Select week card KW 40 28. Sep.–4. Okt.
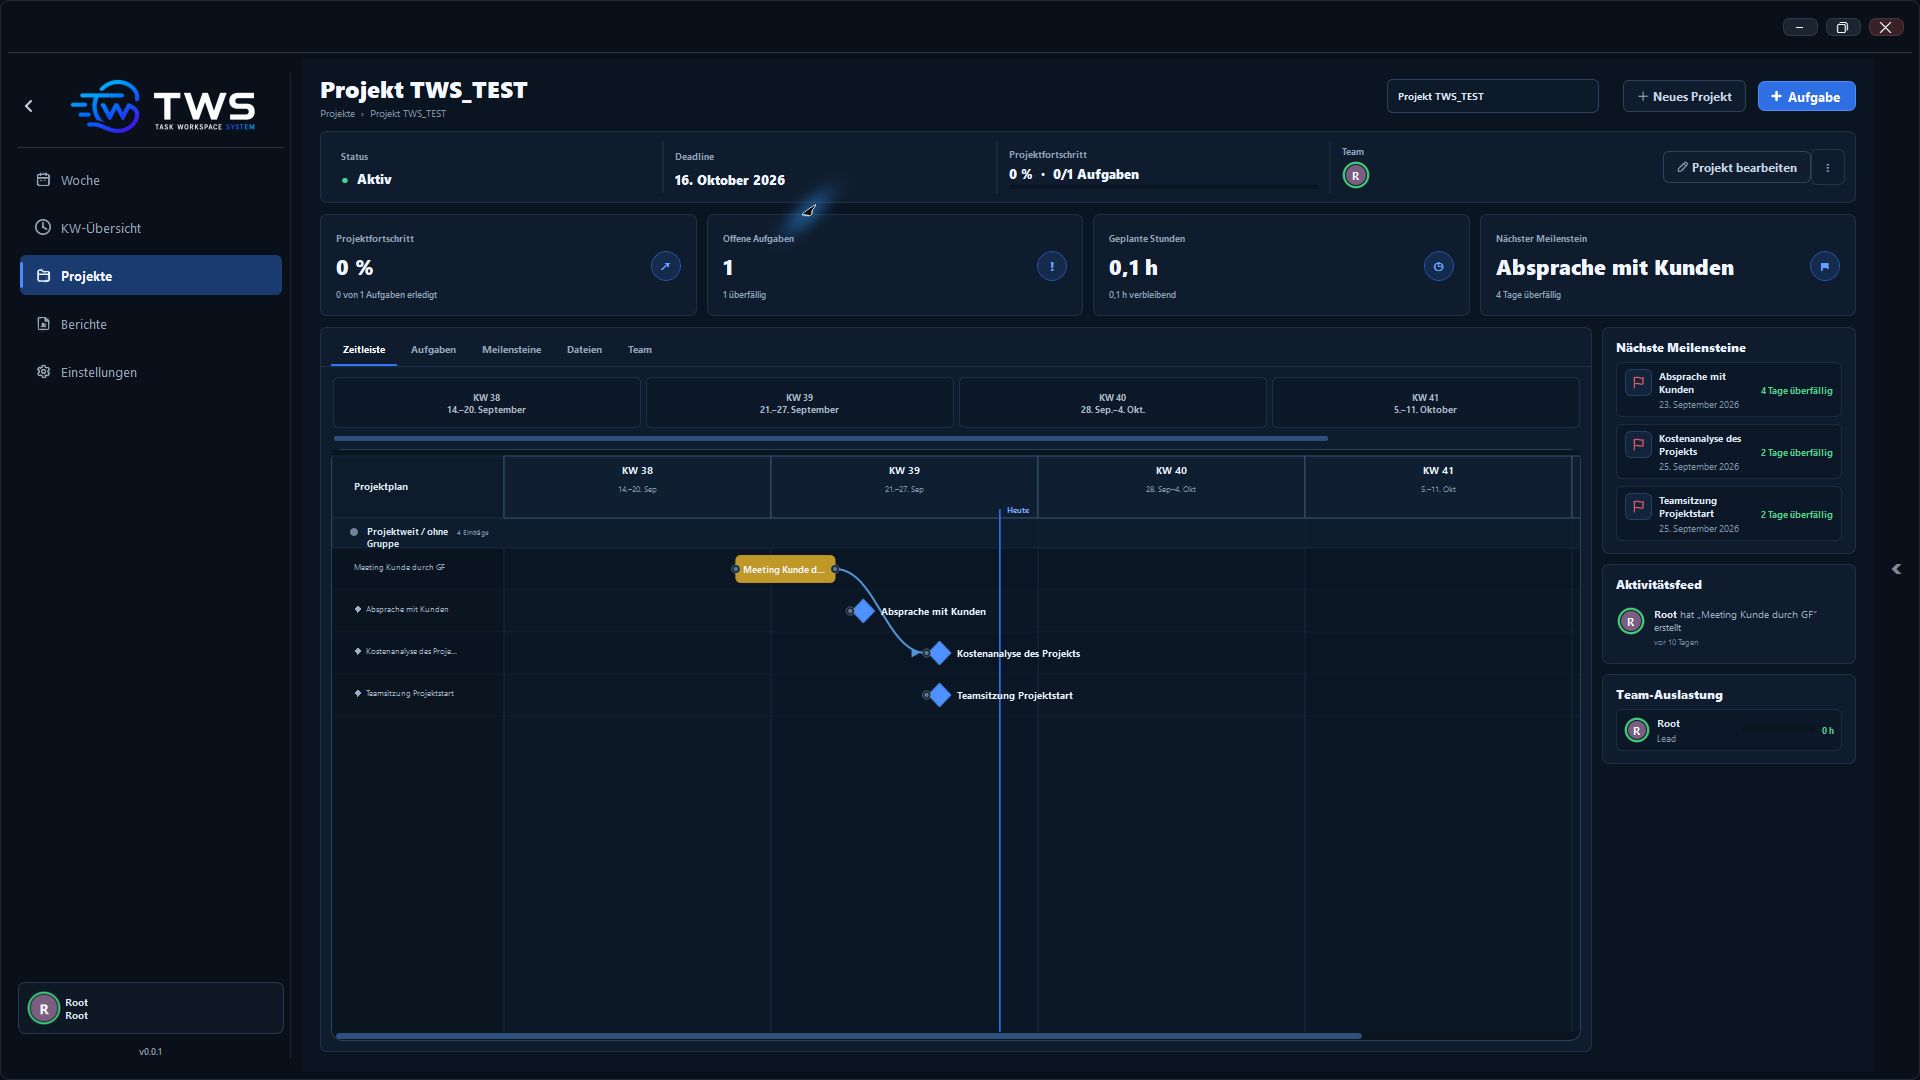This screenshot has width=1920, height=1080. click(x=1112, y=403)
